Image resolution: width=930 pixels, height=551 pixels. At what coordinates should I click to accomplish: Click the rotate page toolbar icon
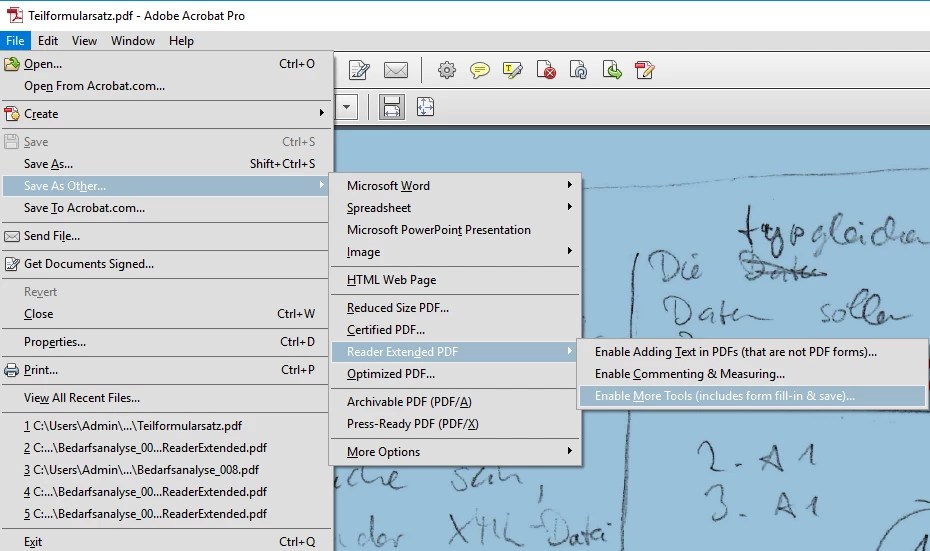tap(578, 71)
